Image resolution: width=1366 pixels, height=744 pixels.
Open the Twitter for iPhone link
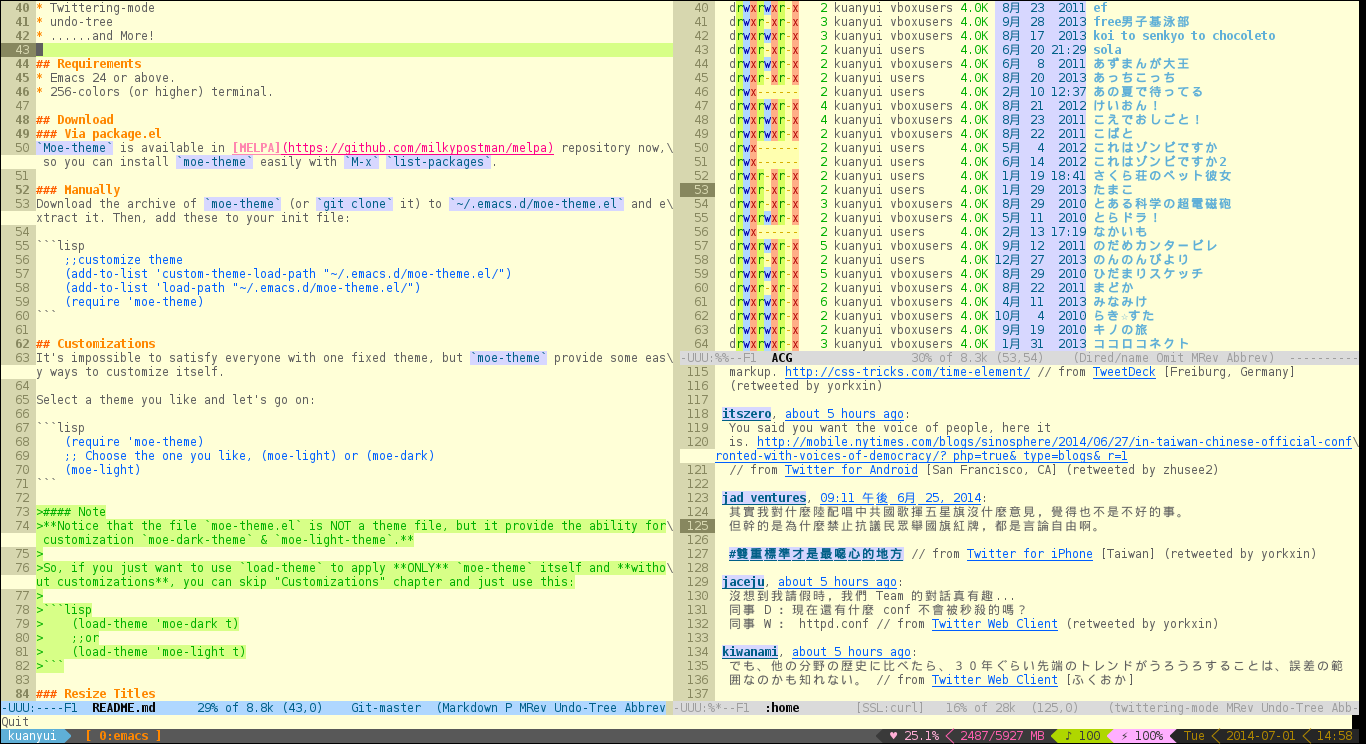(x=1030, y=554)
